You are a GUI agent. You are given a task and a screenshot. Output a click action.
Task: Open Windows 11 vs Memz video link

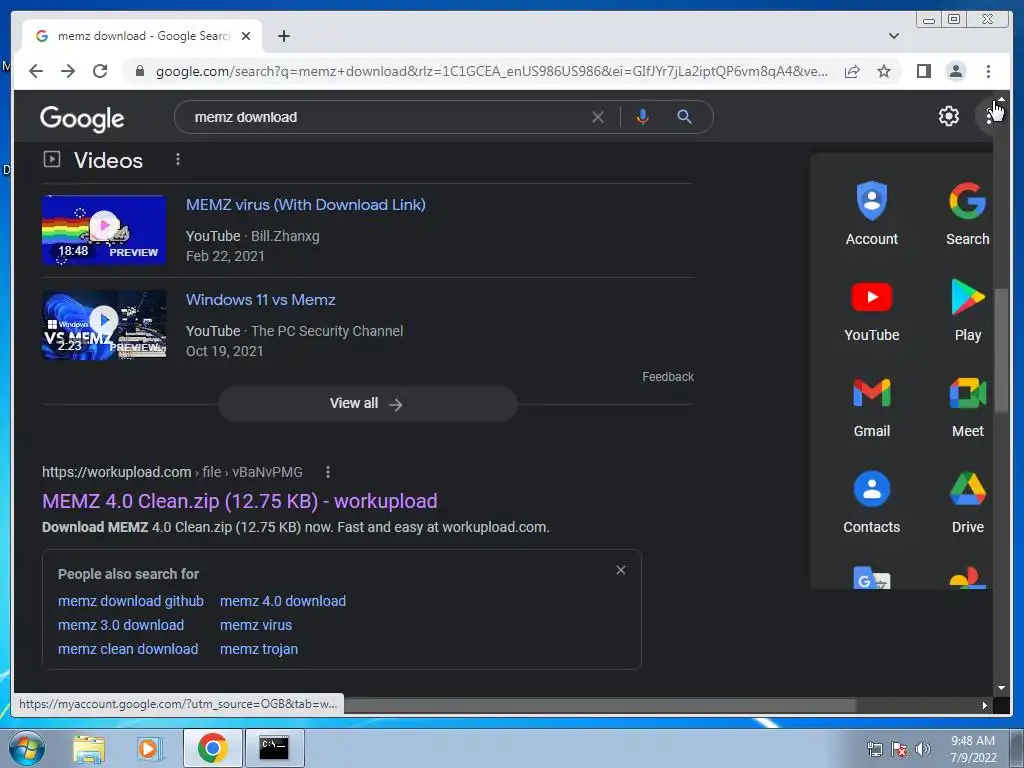point(261,300)
